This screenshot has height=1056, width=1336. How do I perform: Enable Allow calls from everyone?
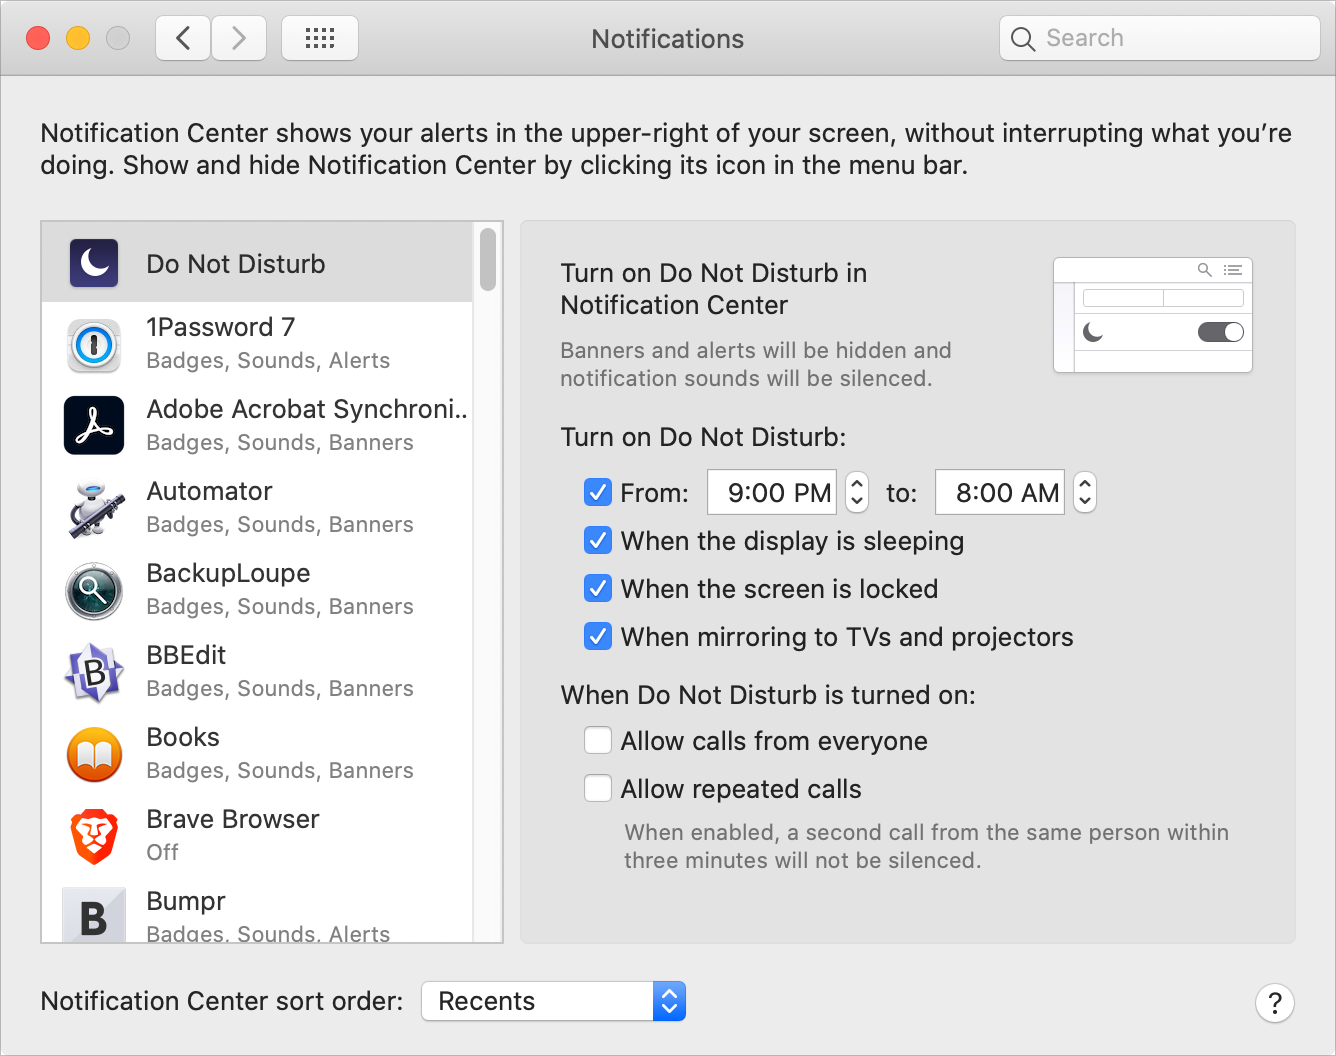coord(598,740)
